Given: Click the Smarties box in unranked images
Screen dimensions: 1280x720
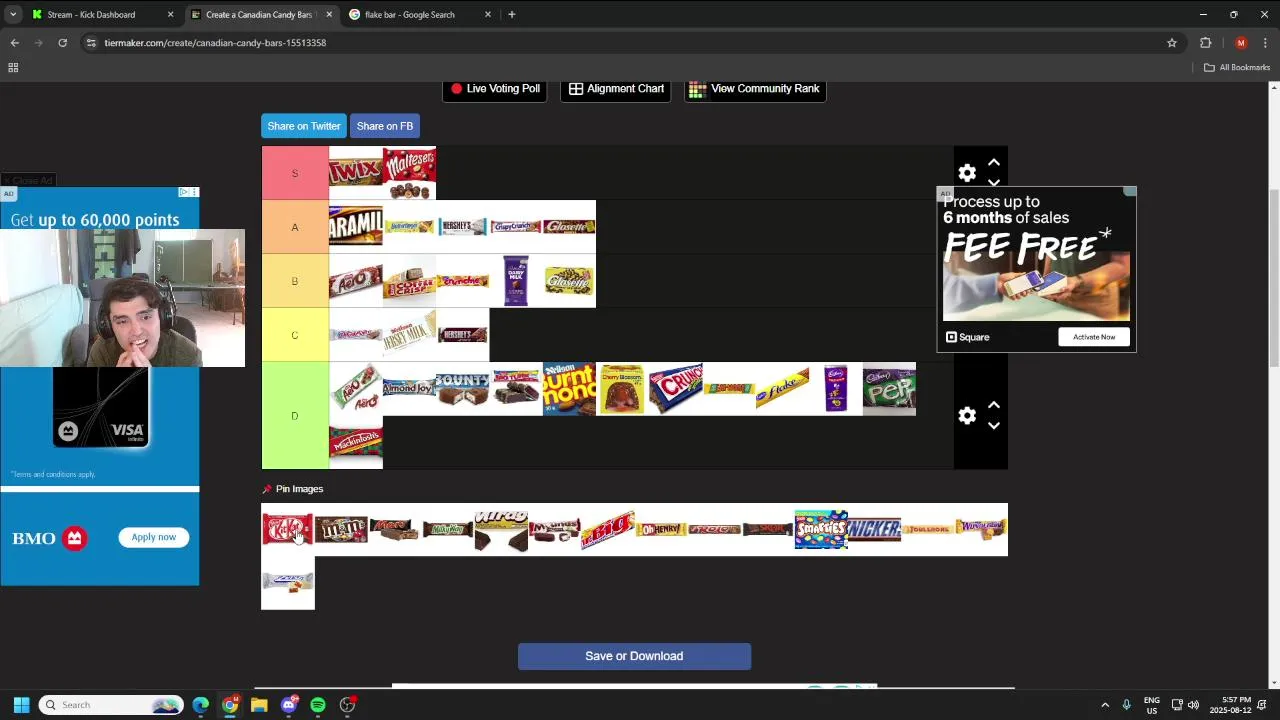Looking at the screenshot, I should pos(821,529).
